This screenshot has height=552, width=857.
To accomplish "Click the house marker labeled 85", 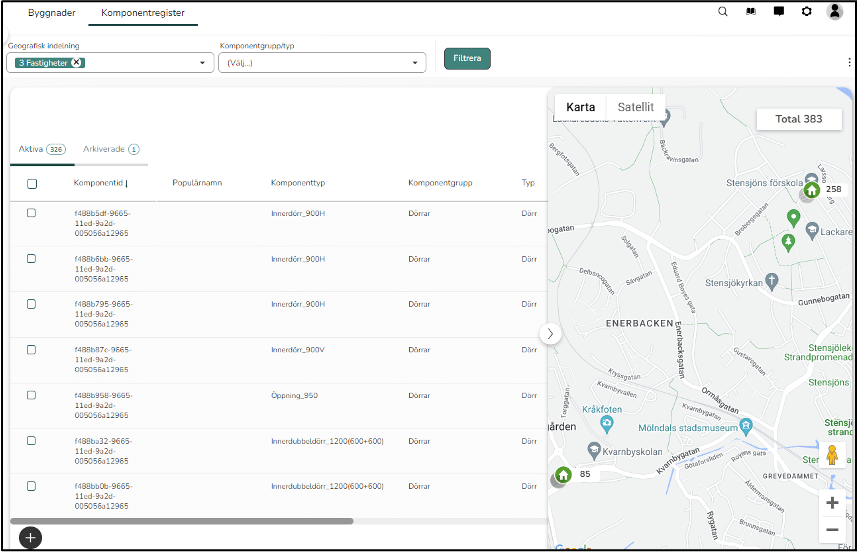I will click(563, 474).
